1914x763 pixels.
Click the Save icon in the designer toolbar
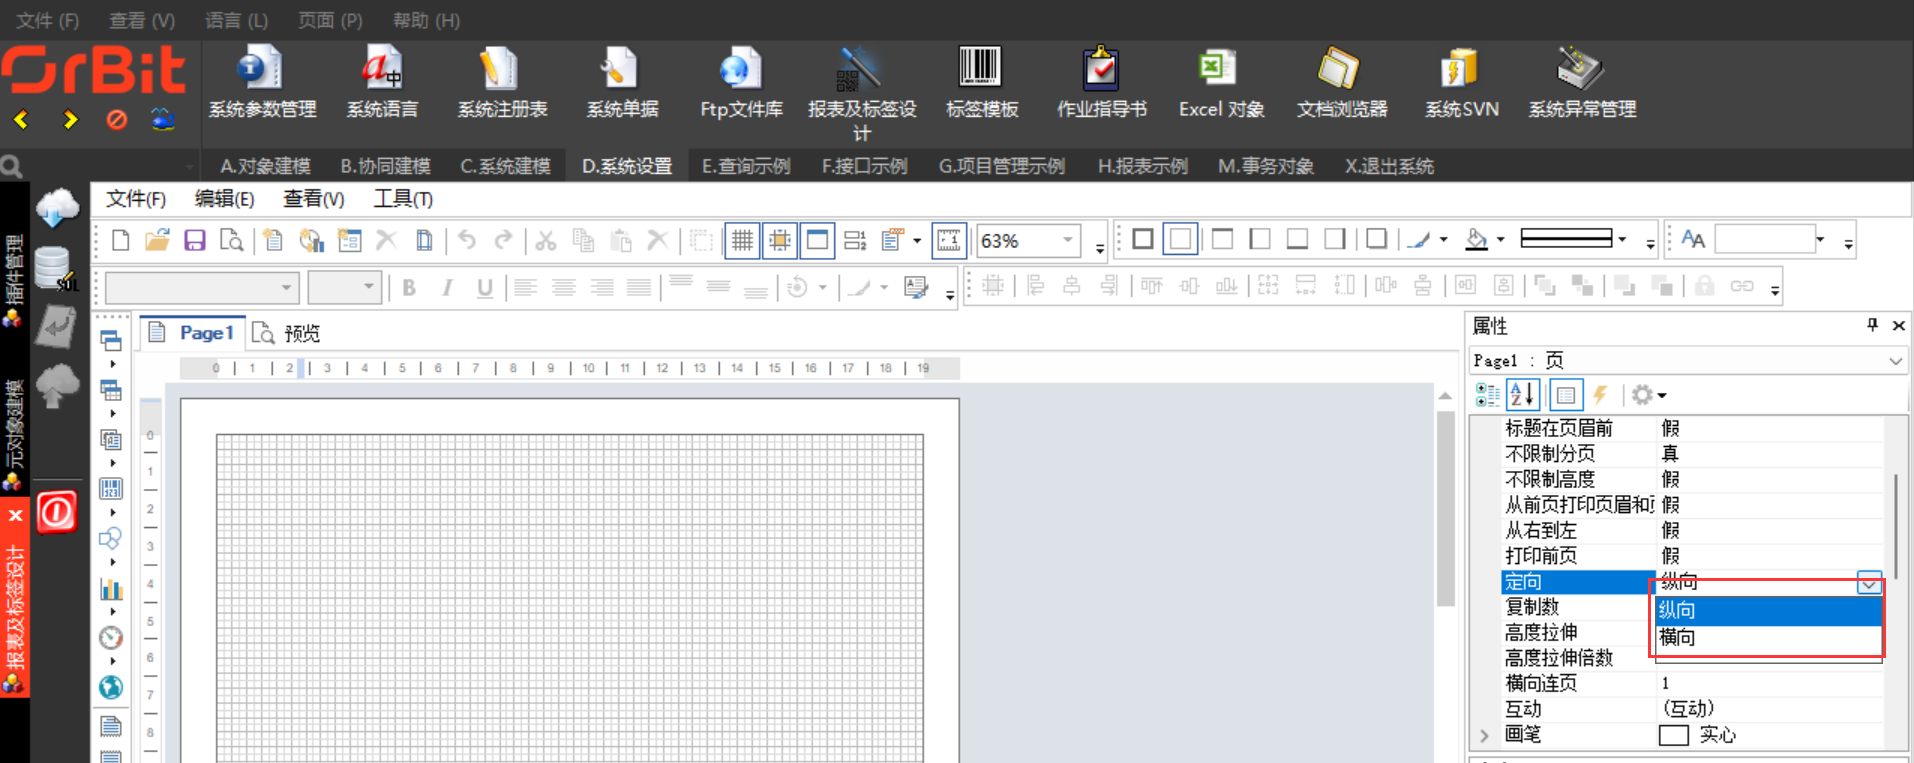[195, 240]
